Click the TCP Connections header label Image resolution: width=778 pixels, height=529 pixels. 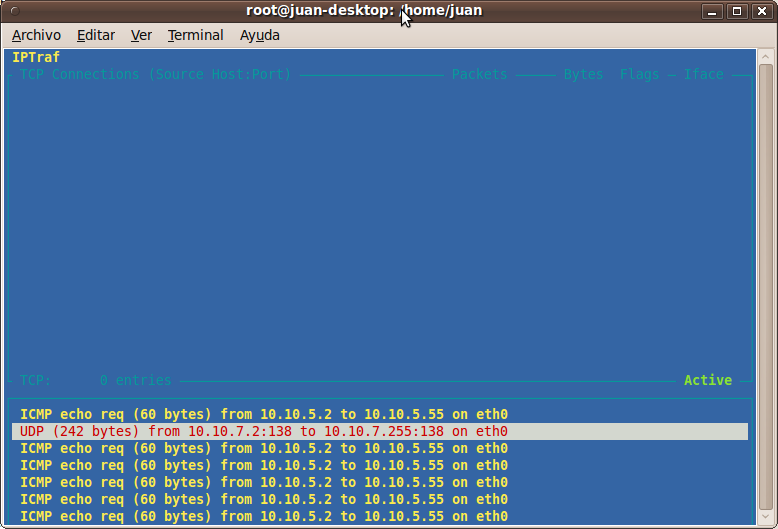(x=155, y=74)
